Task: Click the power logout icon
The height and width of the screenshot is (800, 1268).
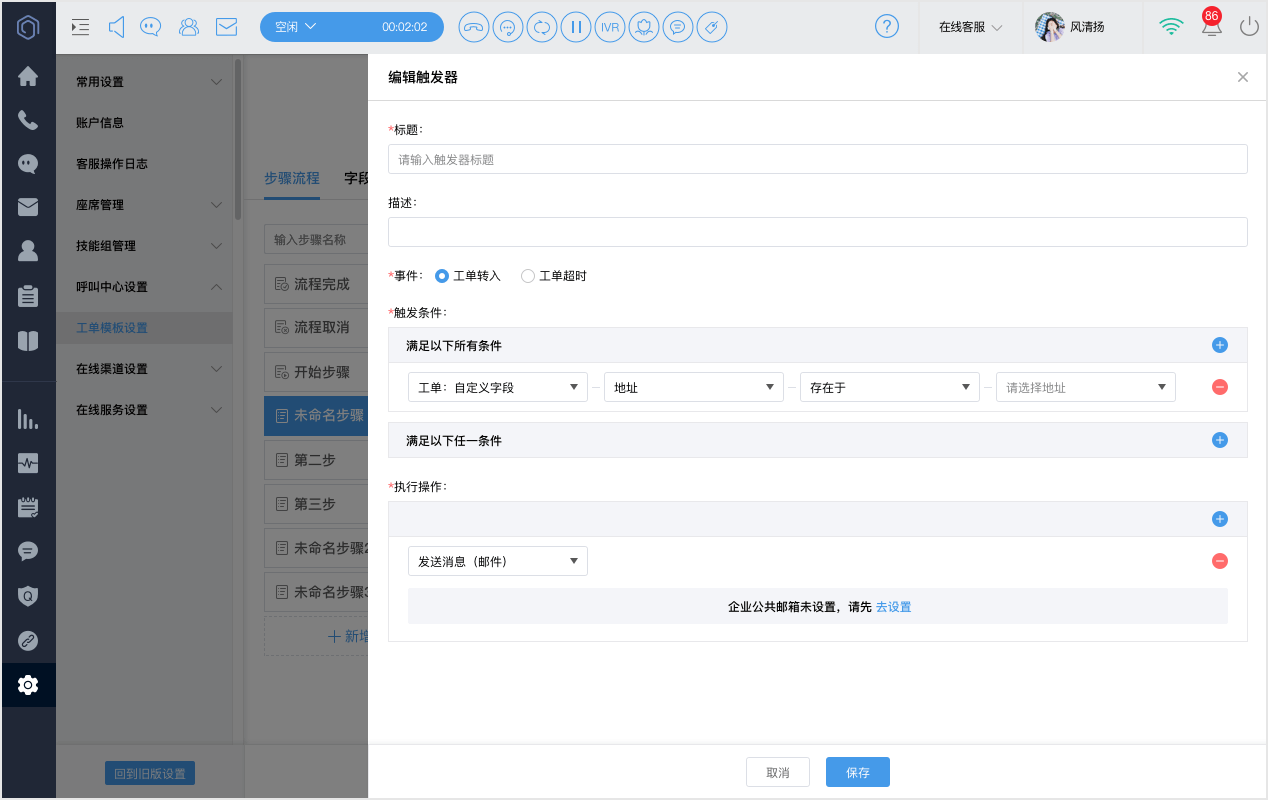Action: point(1249,27)
